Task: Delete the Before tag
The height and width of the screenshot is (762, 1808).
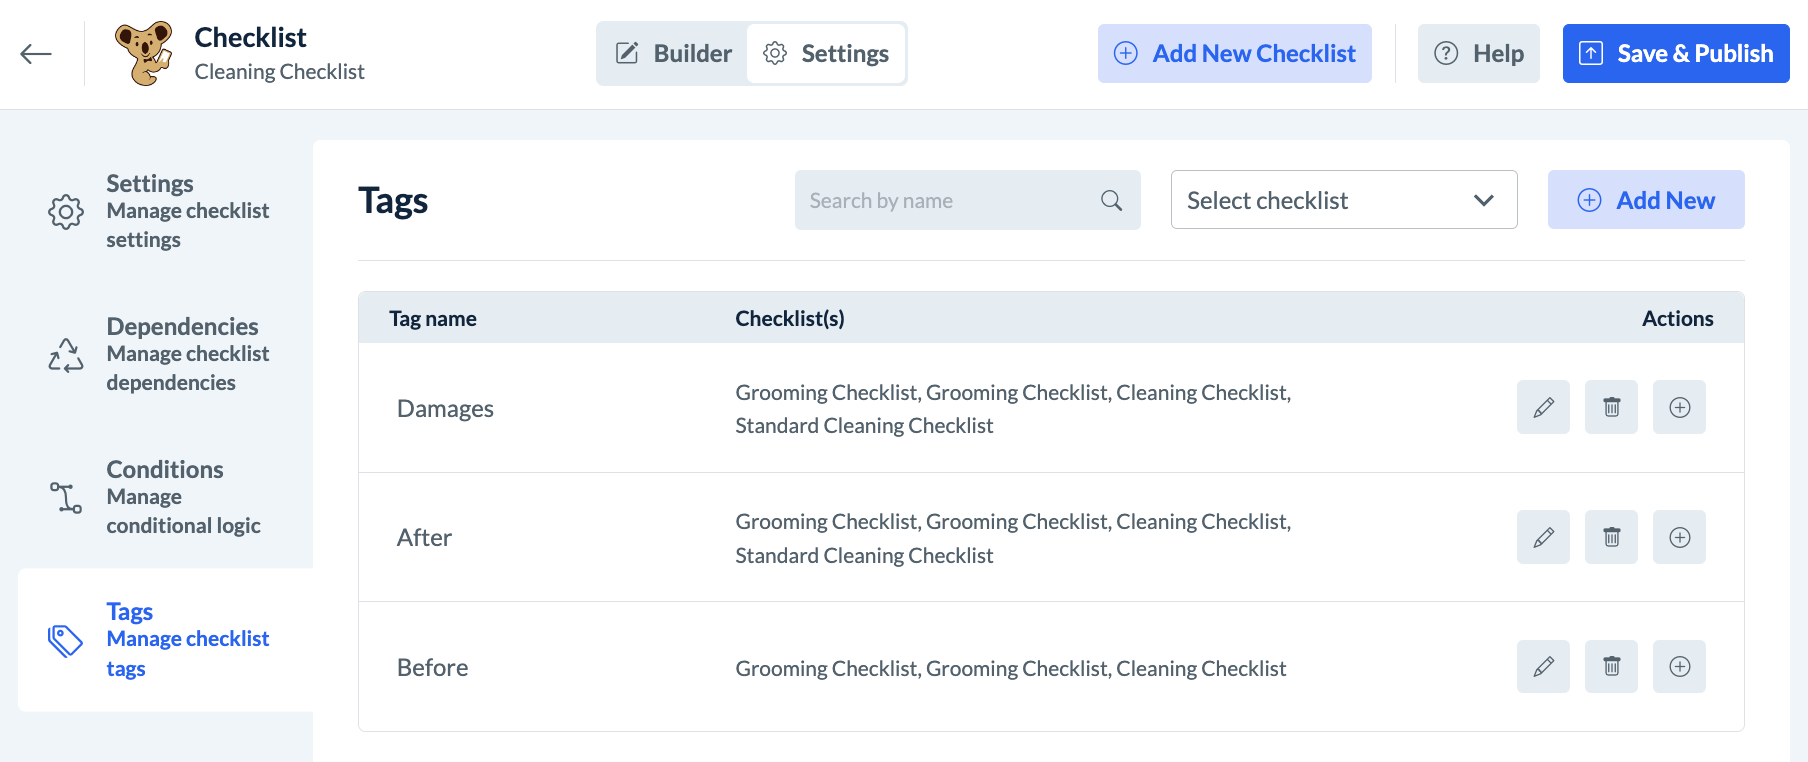Action: (x=1611, y=667)
